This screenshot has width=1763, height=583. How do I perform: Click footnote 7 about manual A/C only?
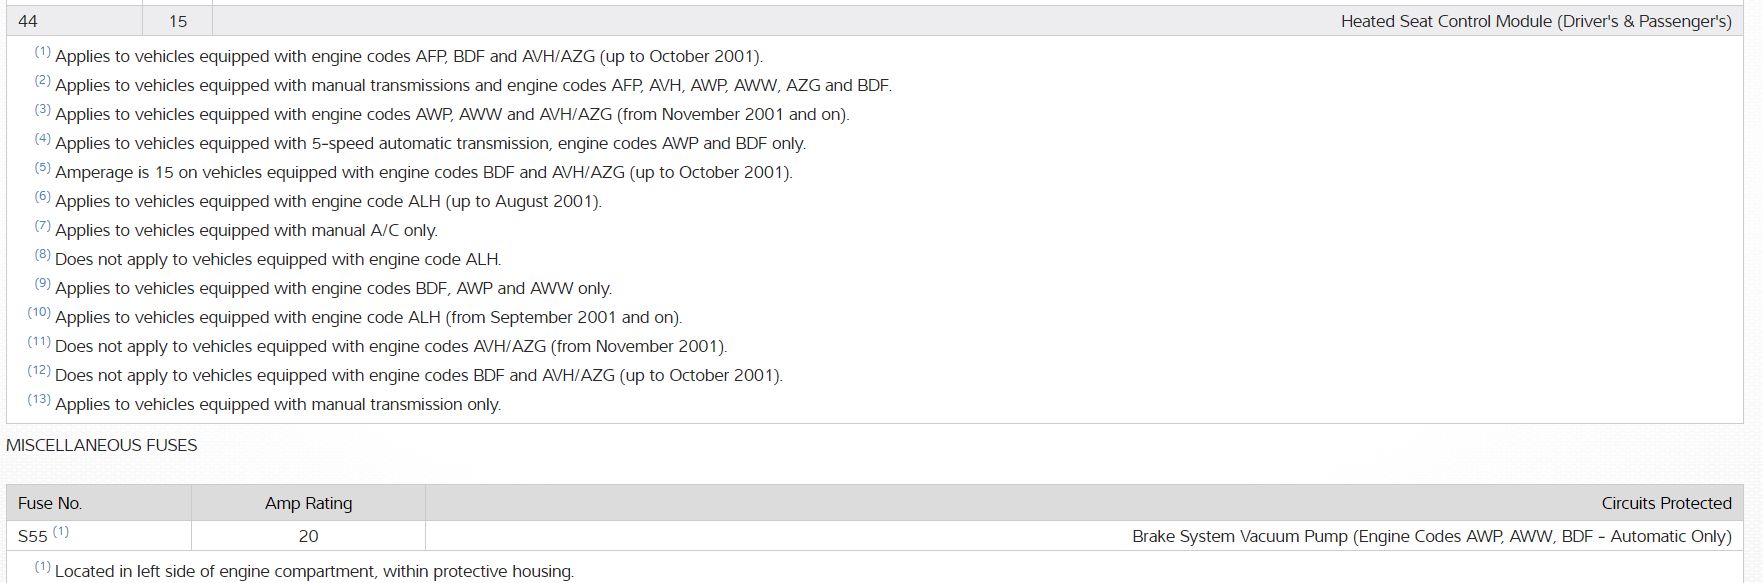(x=246, y=231)
